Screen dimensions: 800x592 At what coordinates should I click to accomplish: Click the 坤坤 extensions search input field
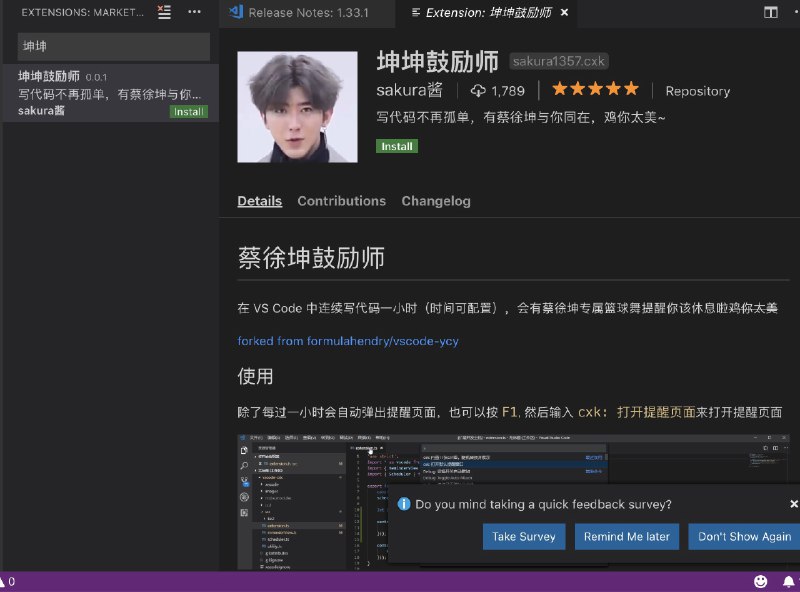click(x=110, y=46)
